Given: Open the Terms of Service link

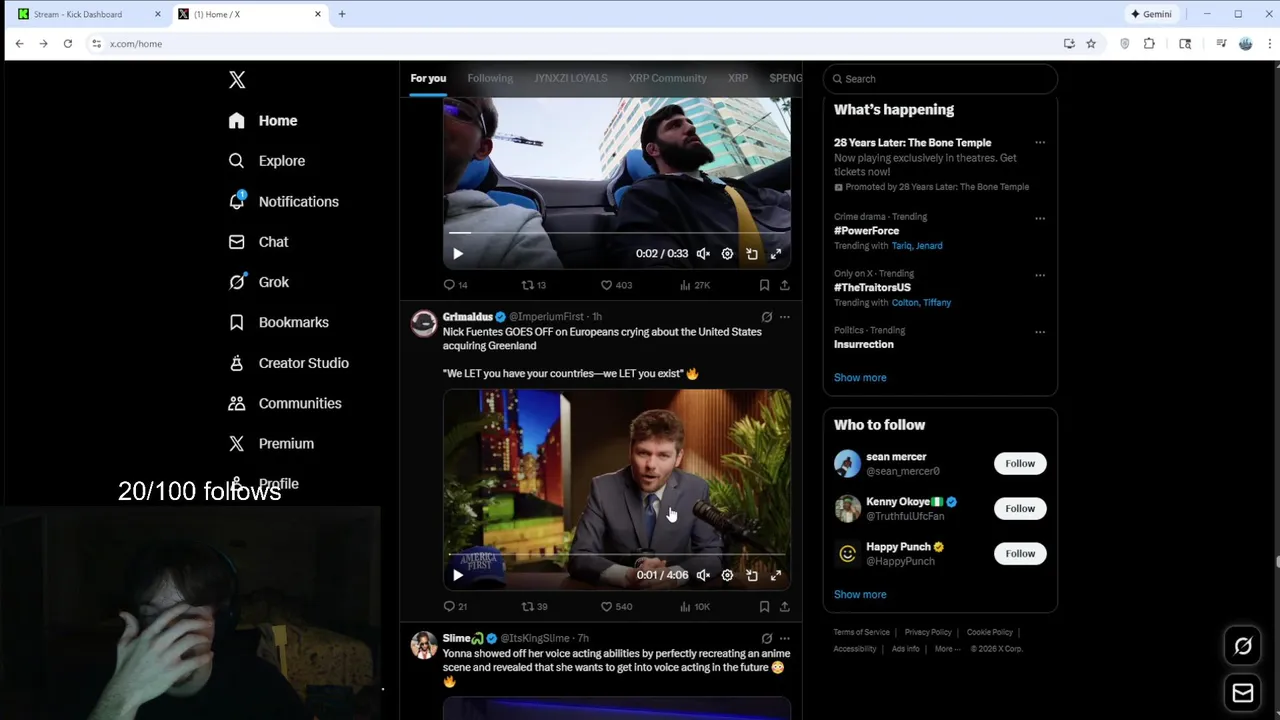Looking at the screenshot, I should coord(861,633).
